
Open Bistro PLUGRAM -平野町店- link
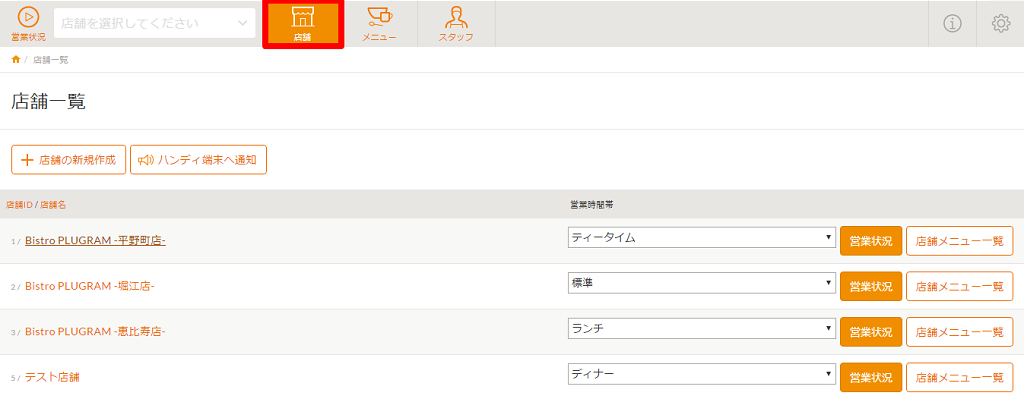95,241
